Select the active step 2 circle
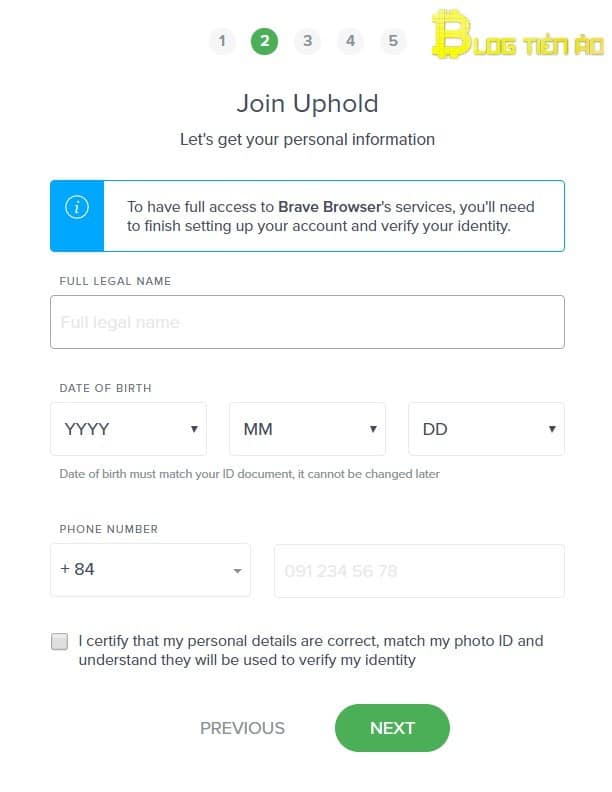 (x=265, y=41)
